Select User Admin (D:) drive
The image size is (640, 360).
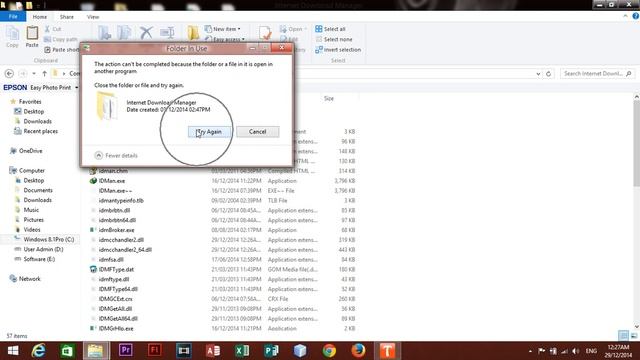43,249
